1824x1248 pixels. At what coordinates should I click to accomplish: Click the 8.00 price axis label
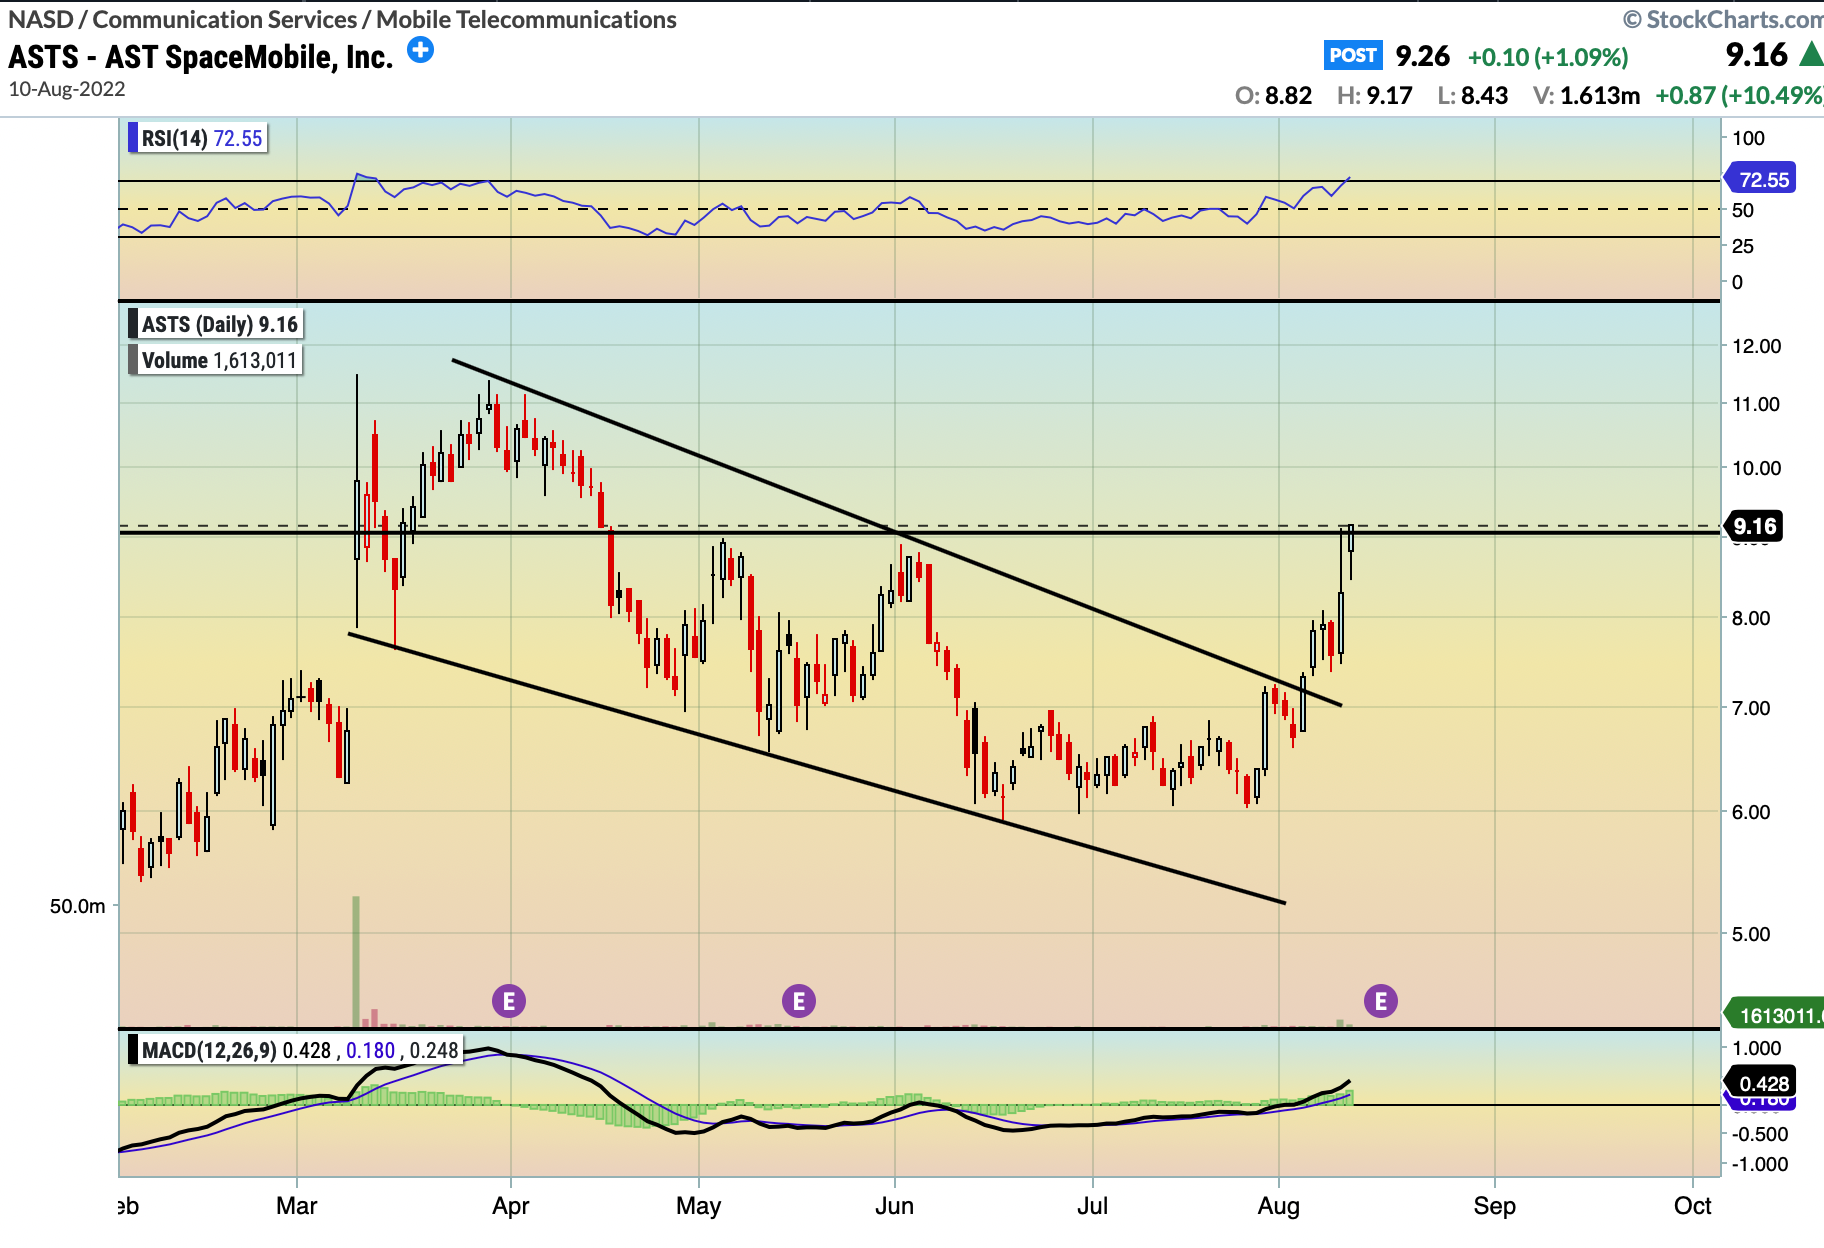(1751, 618)
